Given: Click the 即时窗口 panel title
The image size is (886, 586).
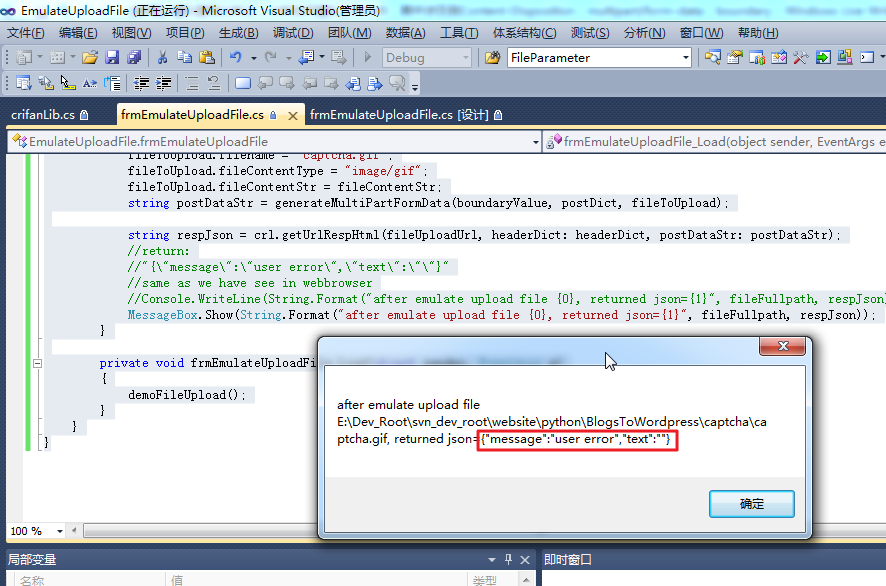Looking at the screenshot, I should point(568,559).
